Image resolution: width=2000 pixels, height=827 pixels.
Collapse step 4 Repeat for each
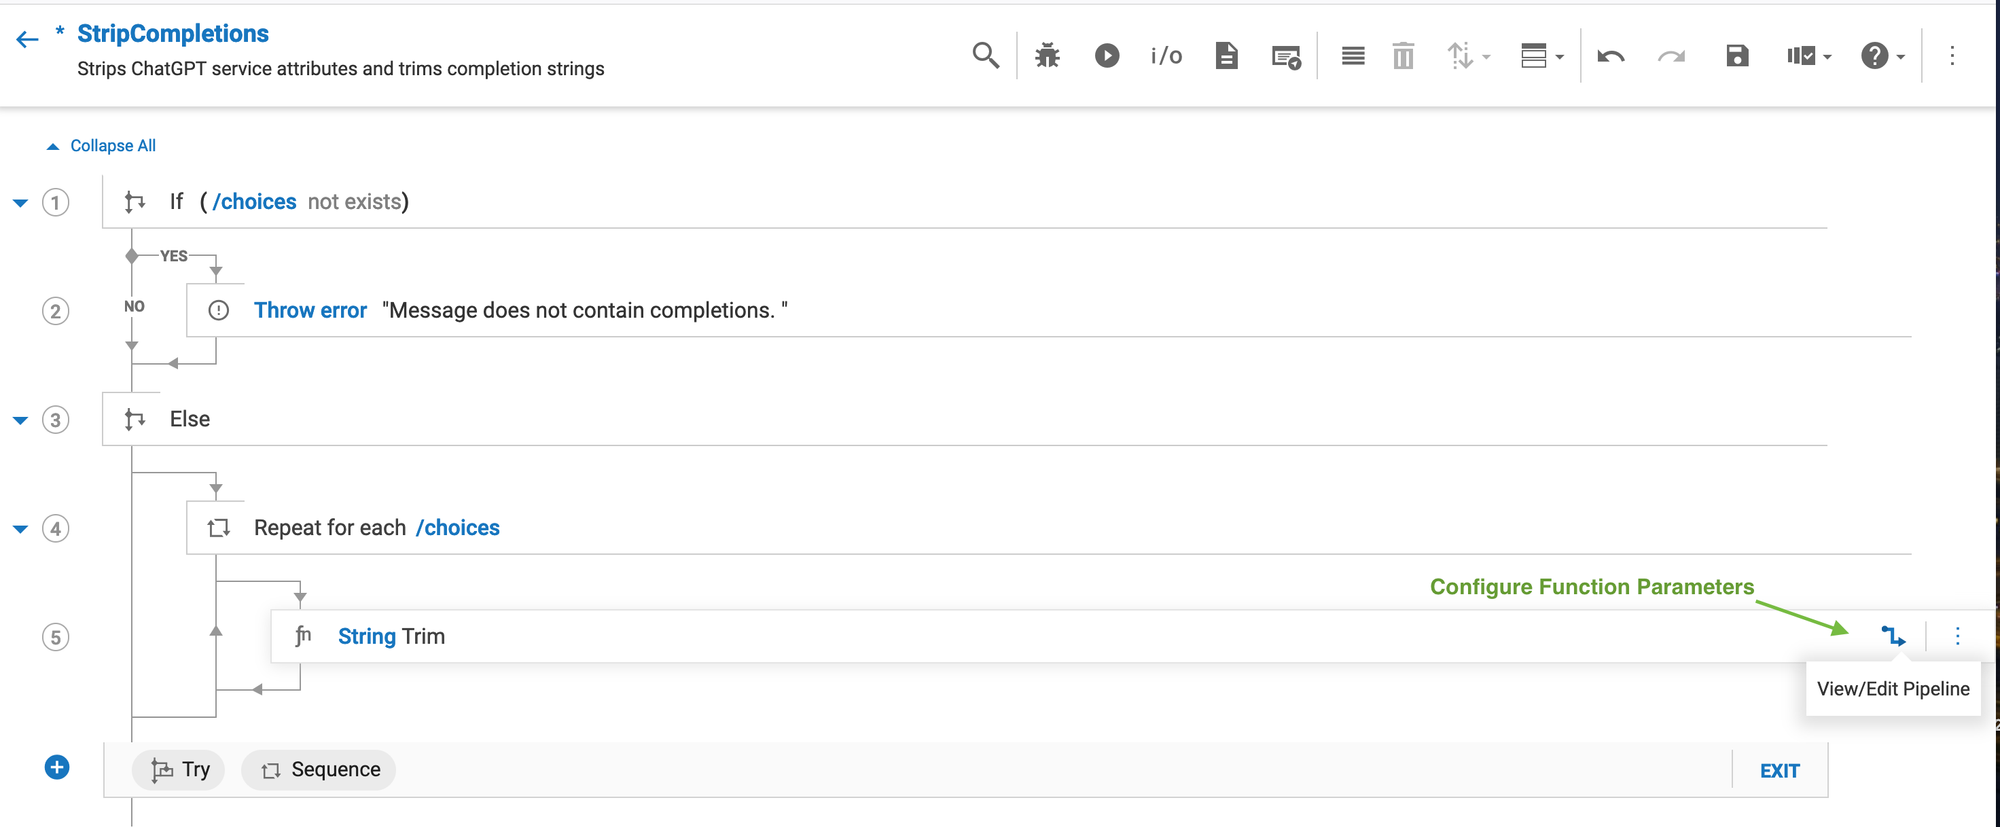(20, 529)
